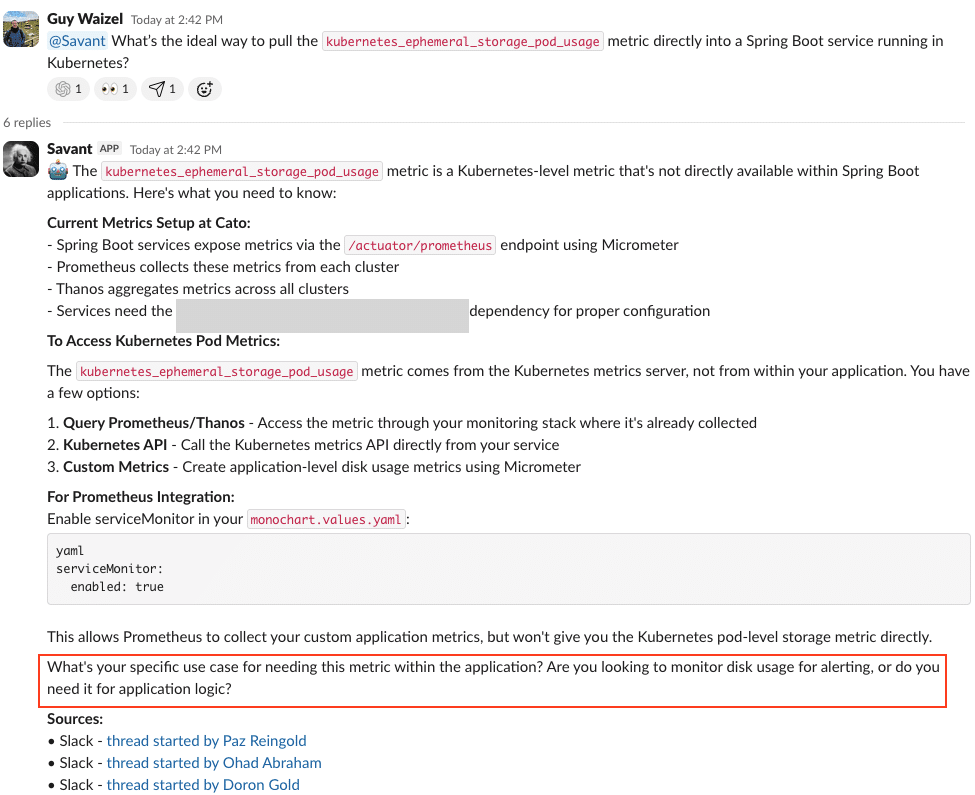Click the 6 replies label
Viewport: 975px width, 795px height.
[x=27, y=122]
